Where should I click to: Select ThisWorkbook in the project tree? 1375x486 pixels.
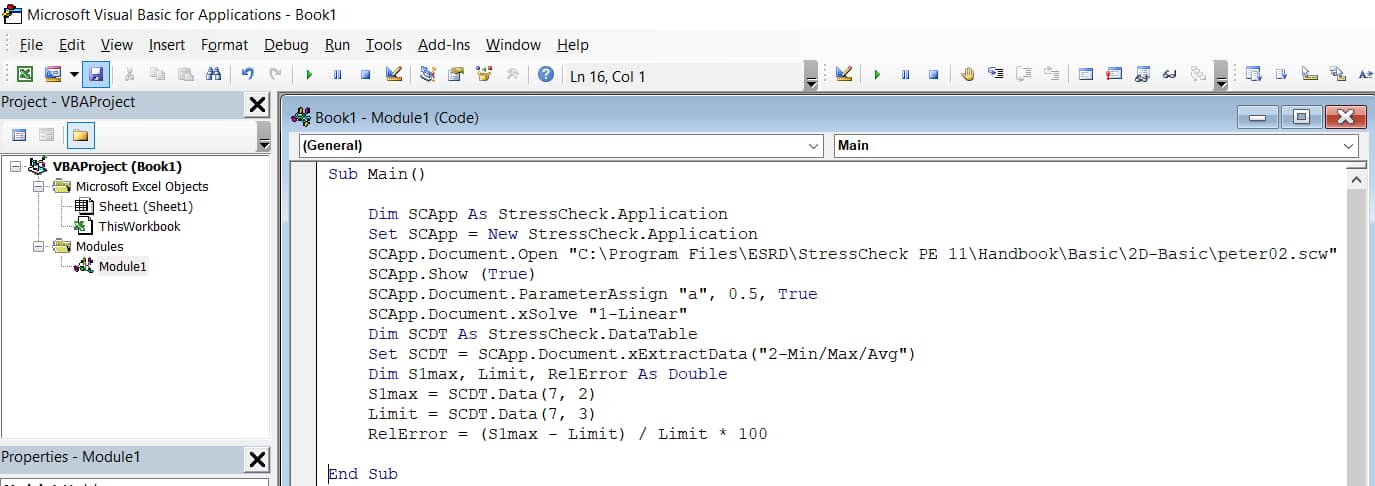139,226
